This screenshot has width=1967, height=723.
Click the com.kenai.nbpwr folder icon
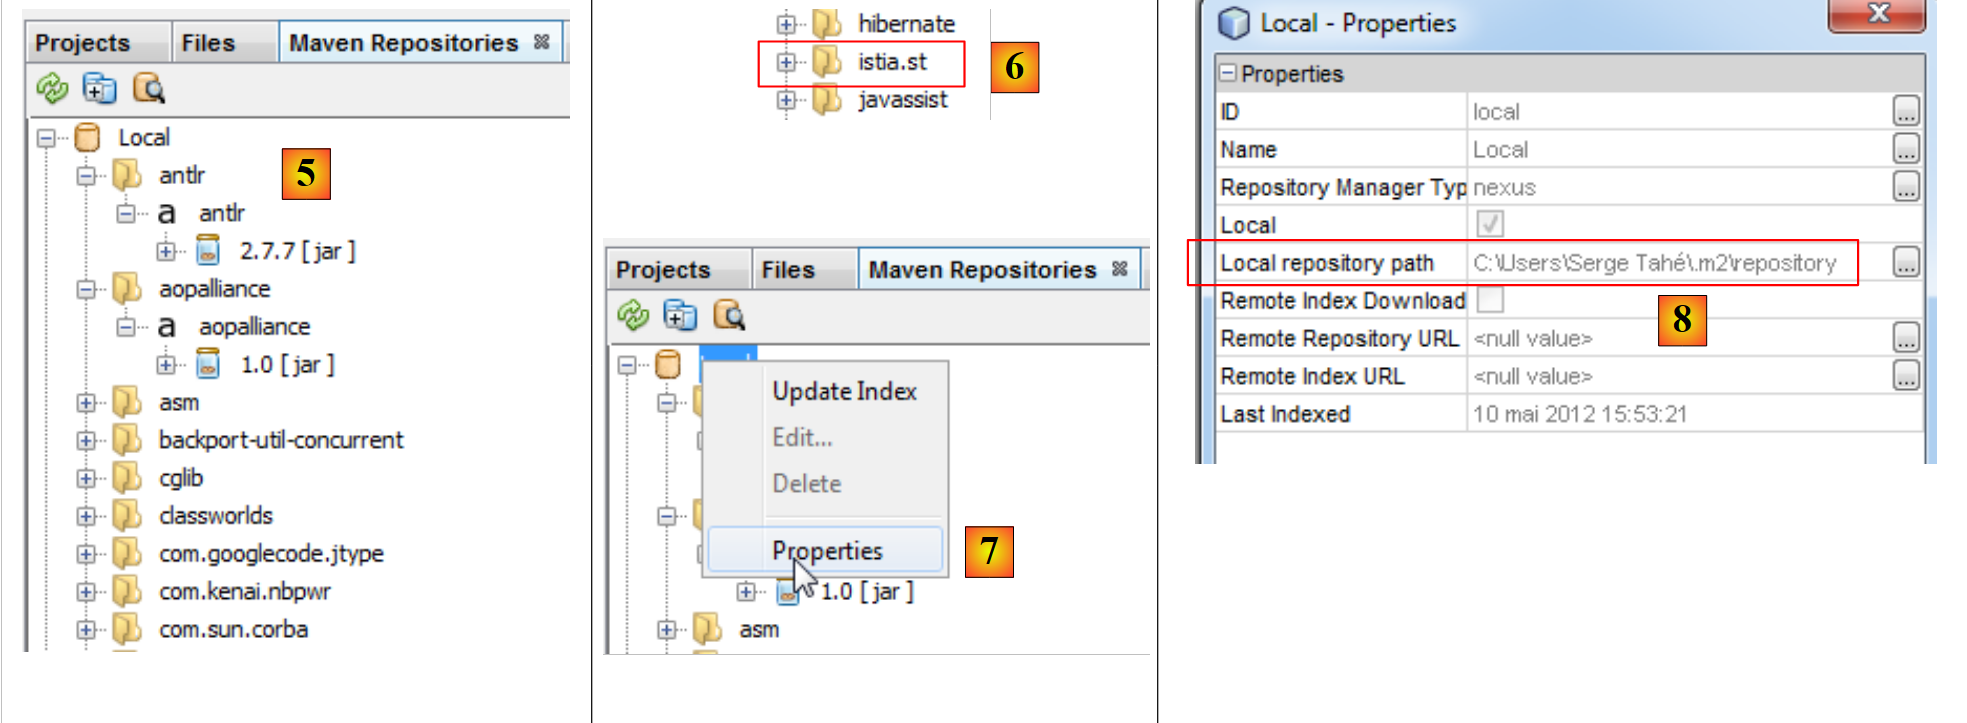(x=127, y=592)
